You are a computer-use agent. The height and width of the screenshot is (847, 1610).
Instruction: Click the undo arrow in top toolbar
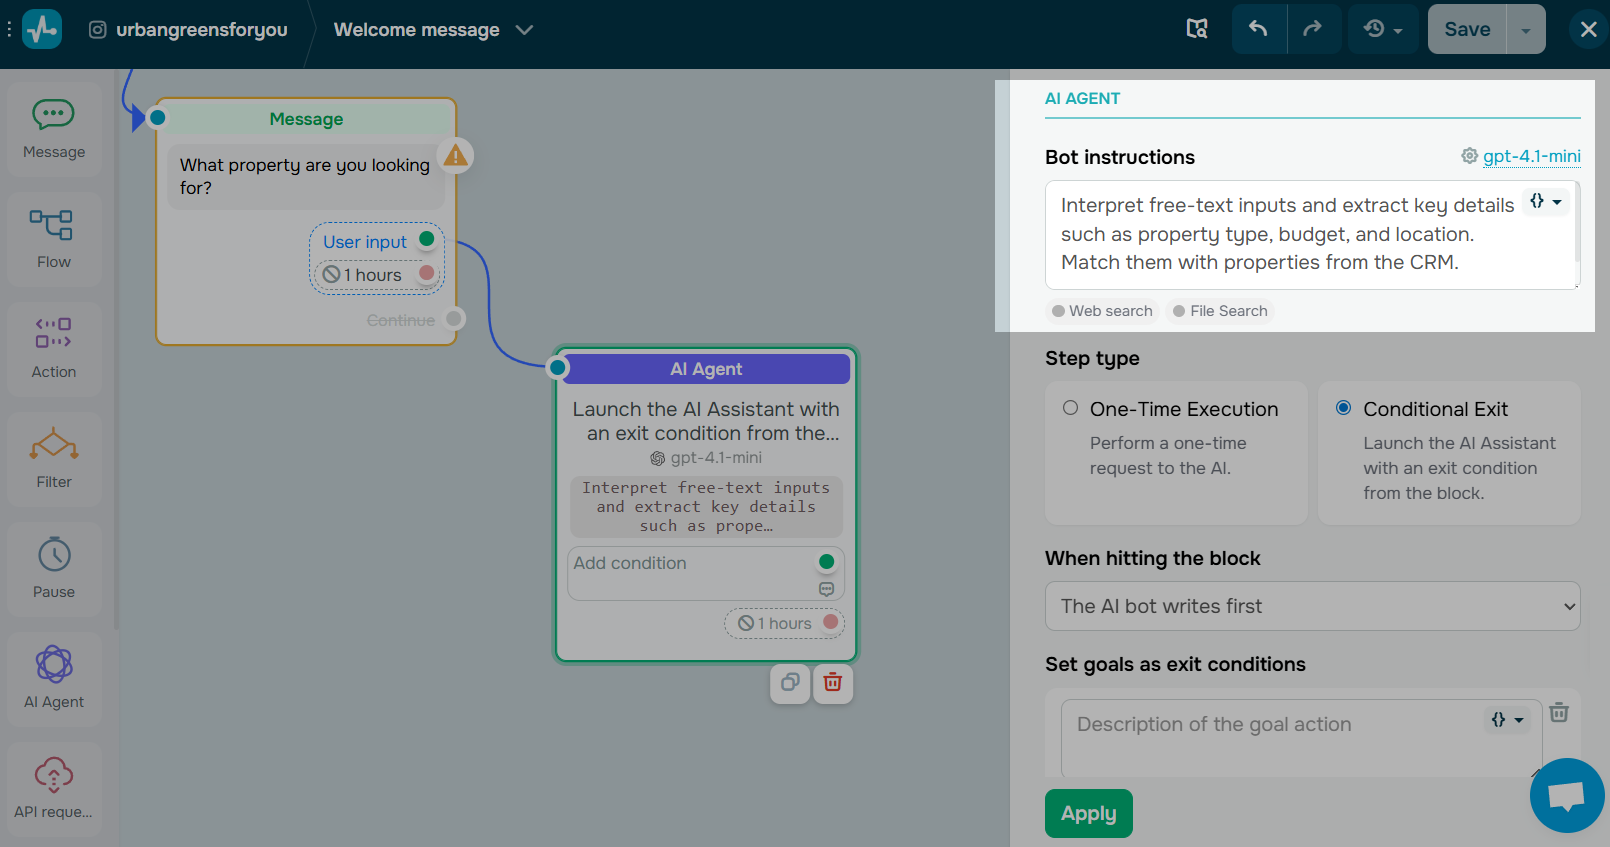(1258, 29)
